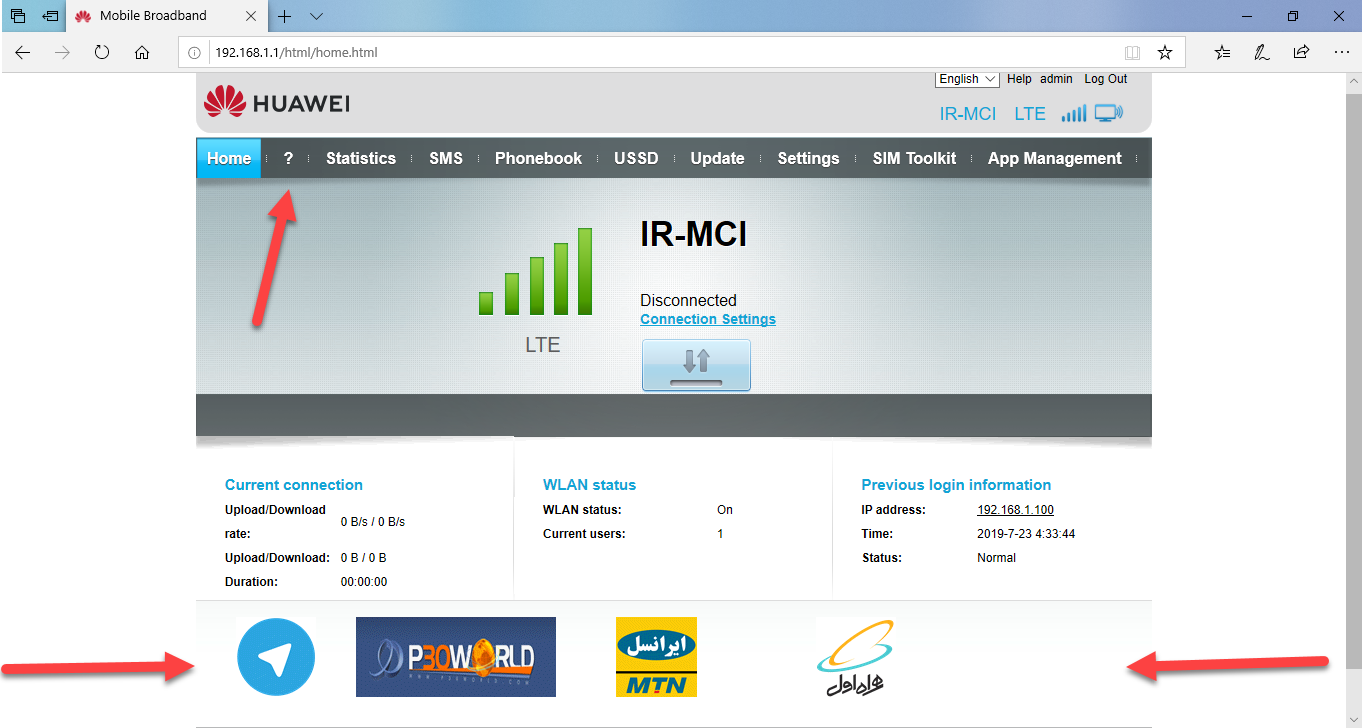This screenshot has width=1362, height=728.
Task: Open the P30World banner image
Action: [x=456, y=657]
